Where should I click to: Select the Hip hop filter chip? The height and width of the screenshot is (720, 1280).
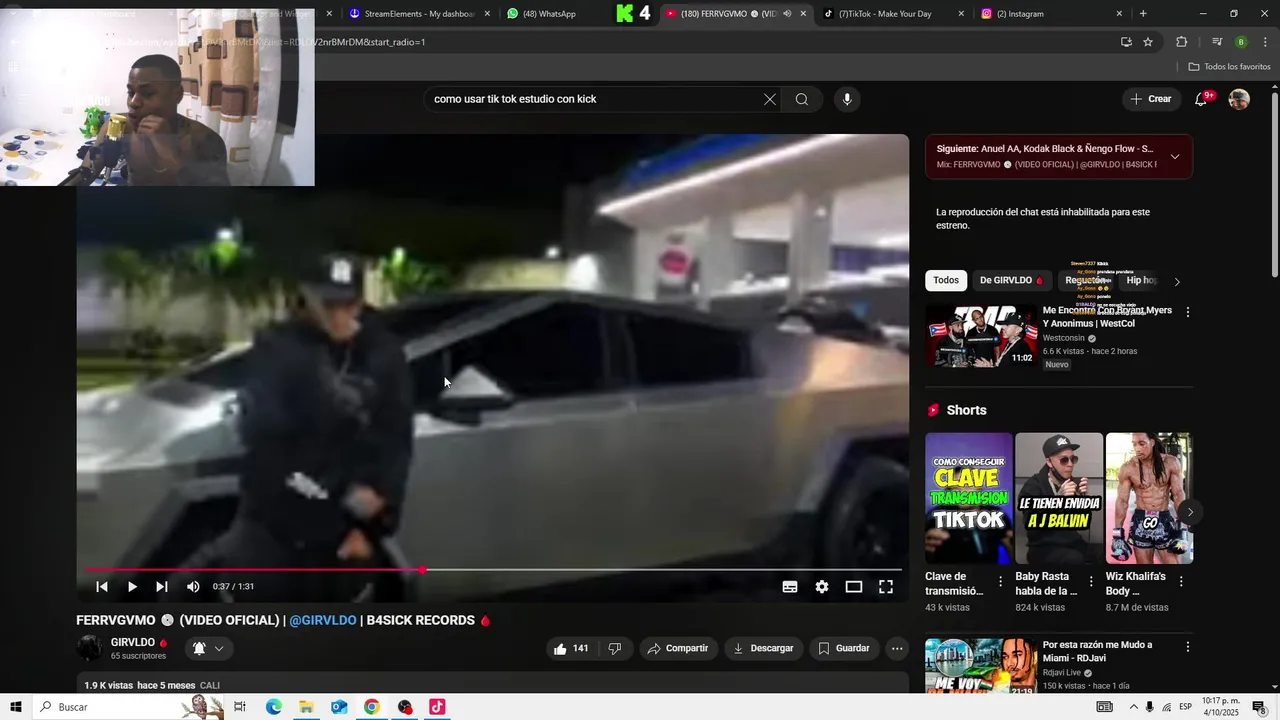pos(1141,281)
